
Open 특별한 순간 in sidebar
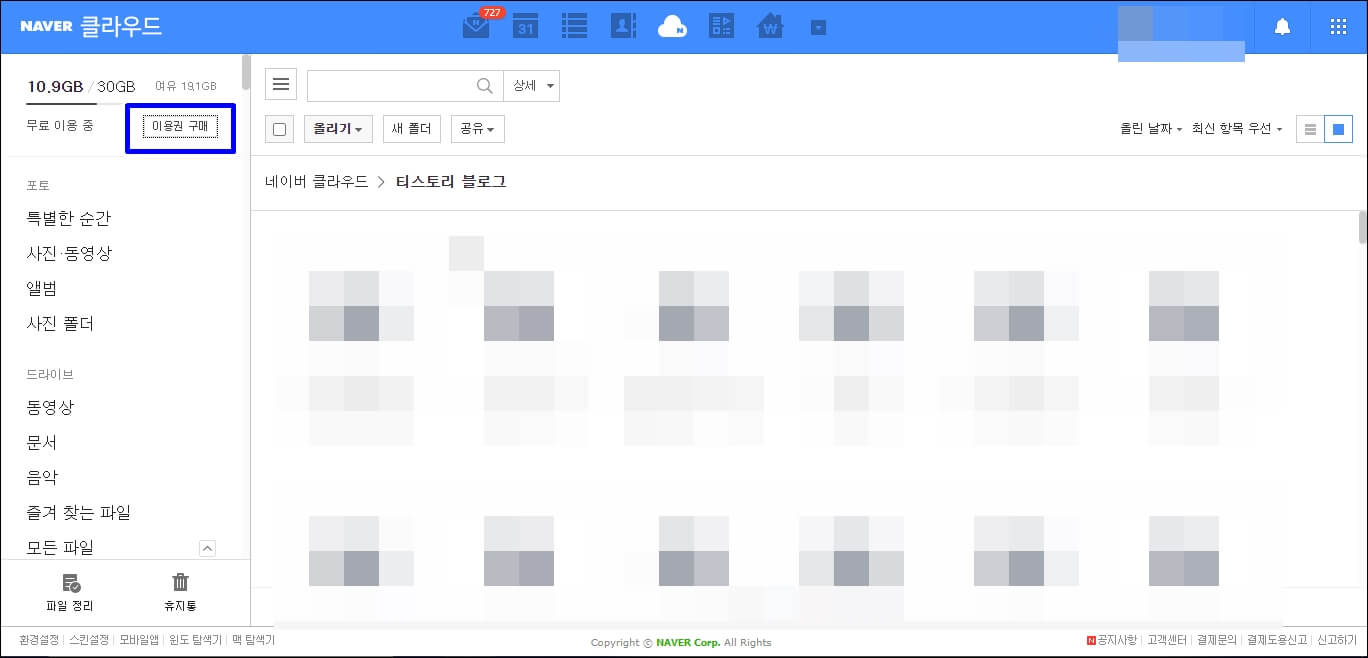(x=69, y=219)
